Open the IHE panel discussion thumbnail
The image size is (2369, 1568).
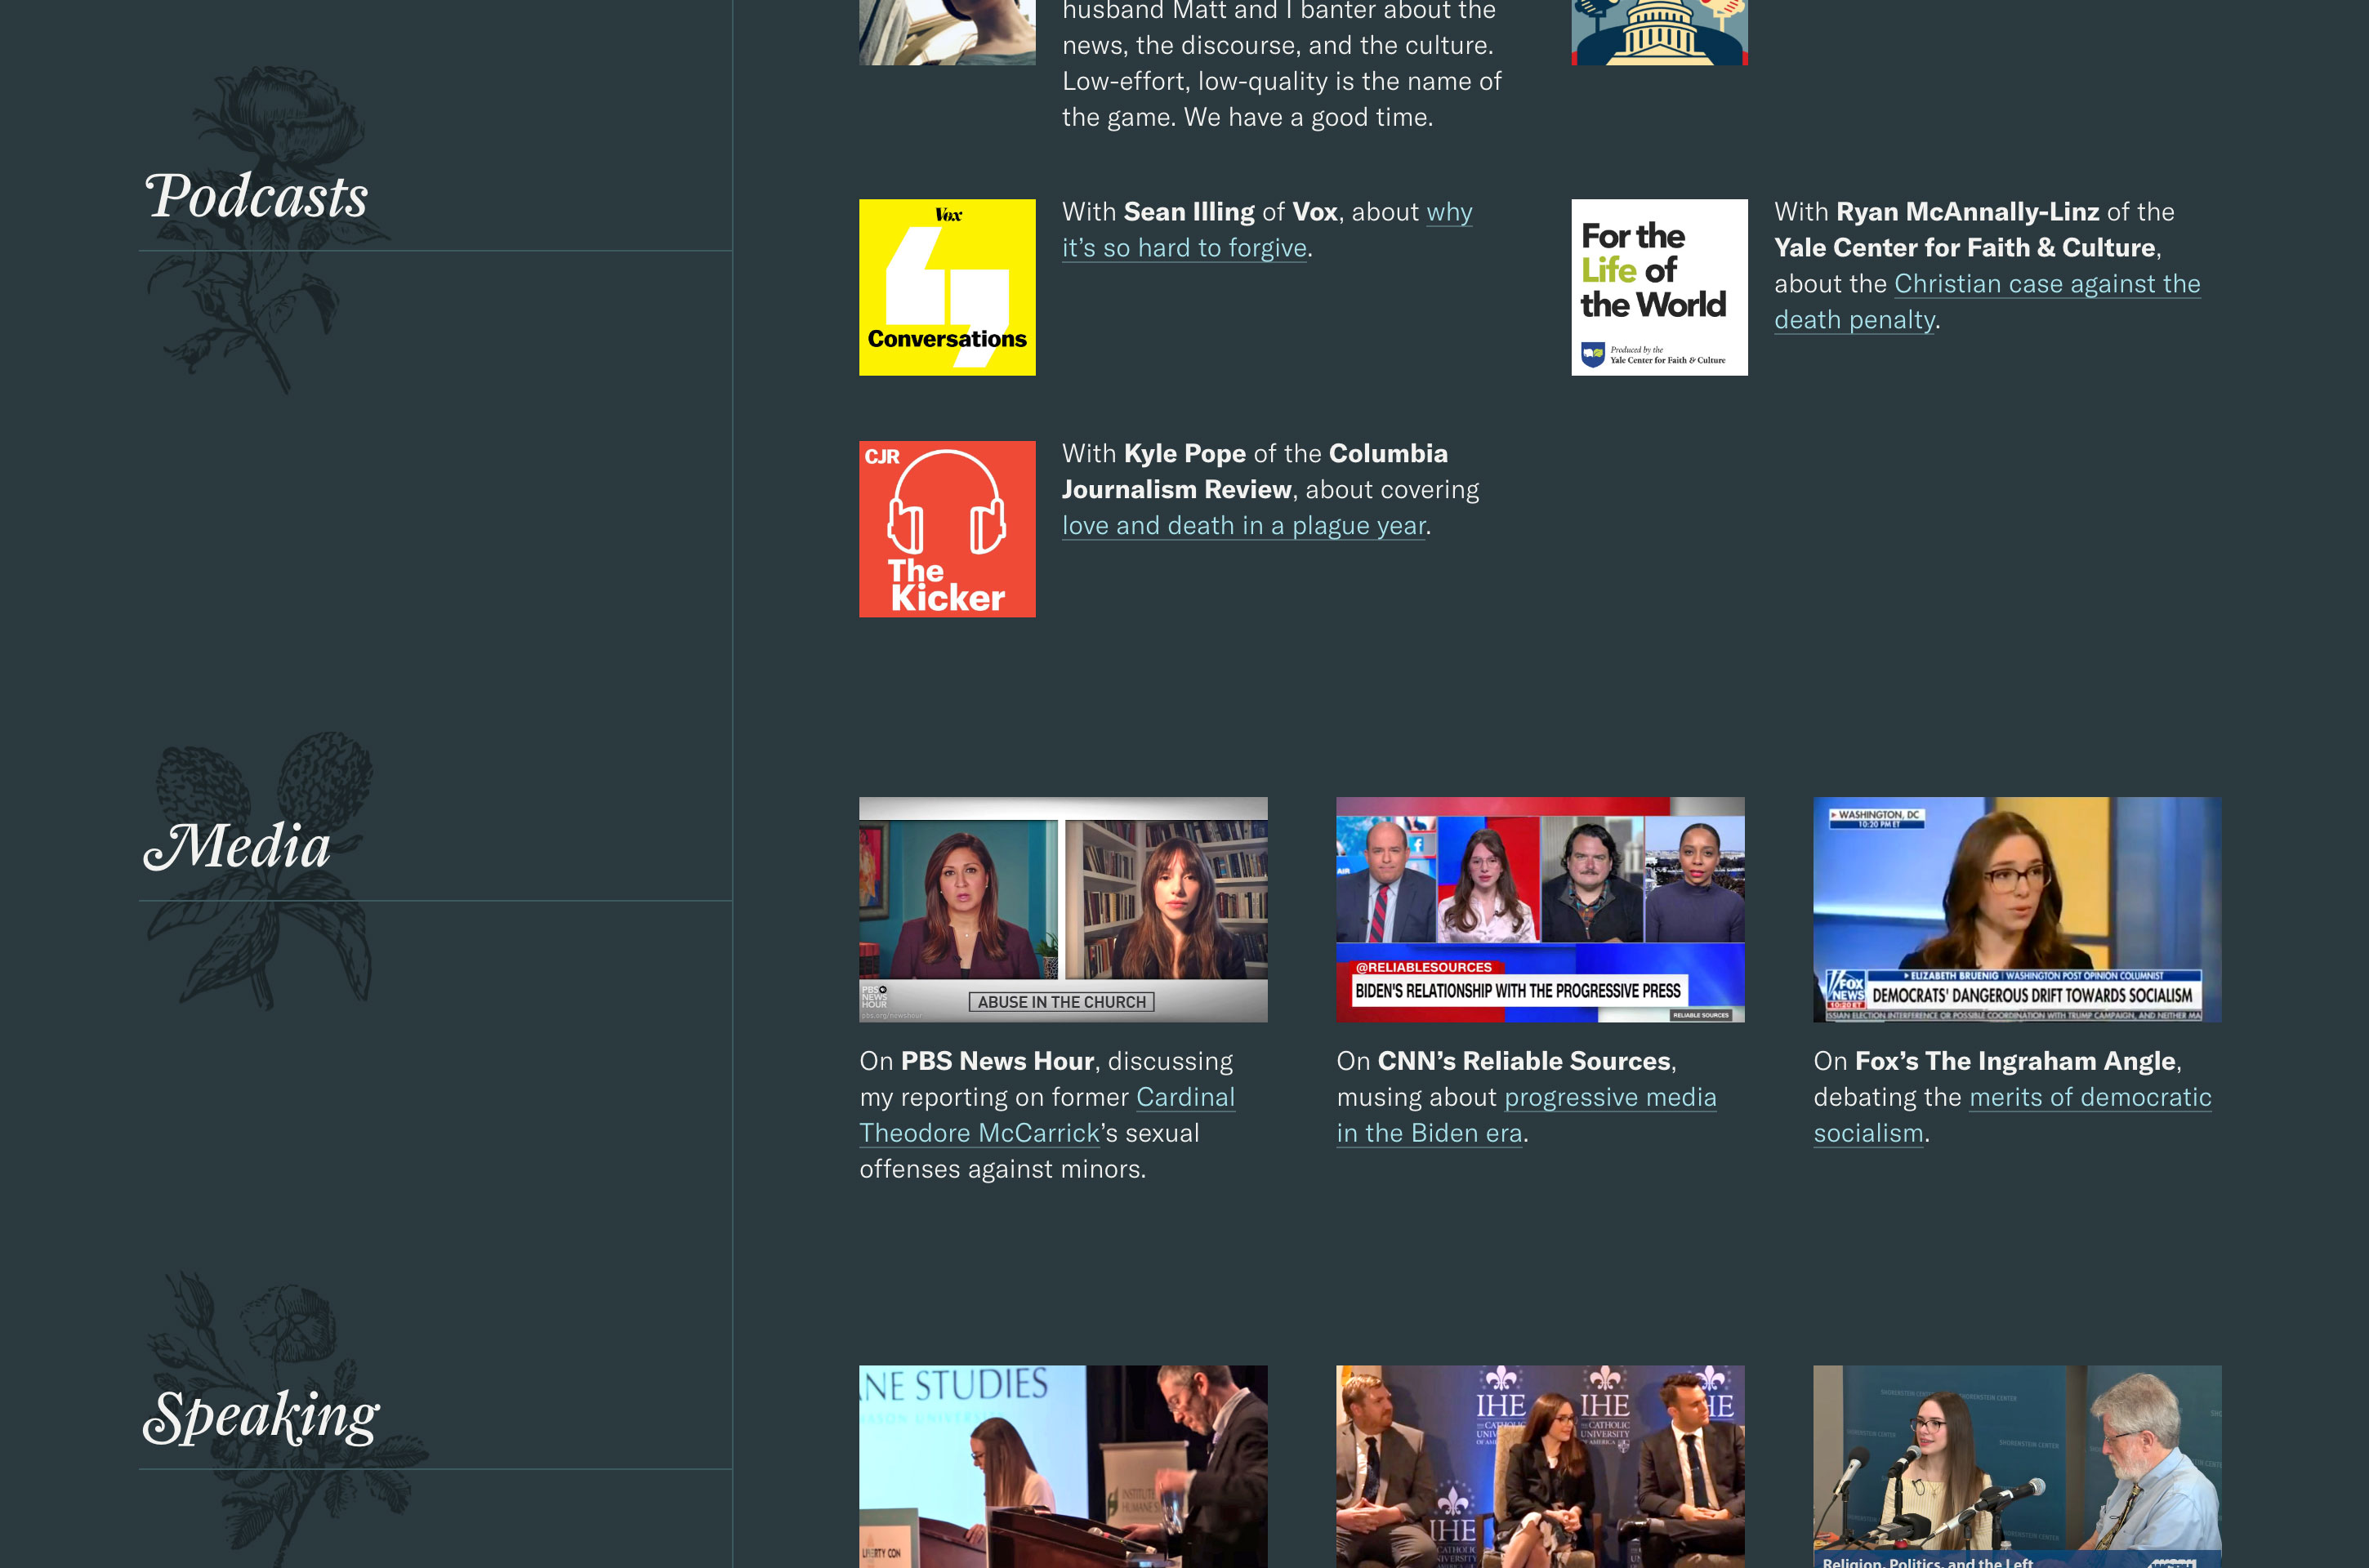pyautogui.click(x=1540, y=1466)
